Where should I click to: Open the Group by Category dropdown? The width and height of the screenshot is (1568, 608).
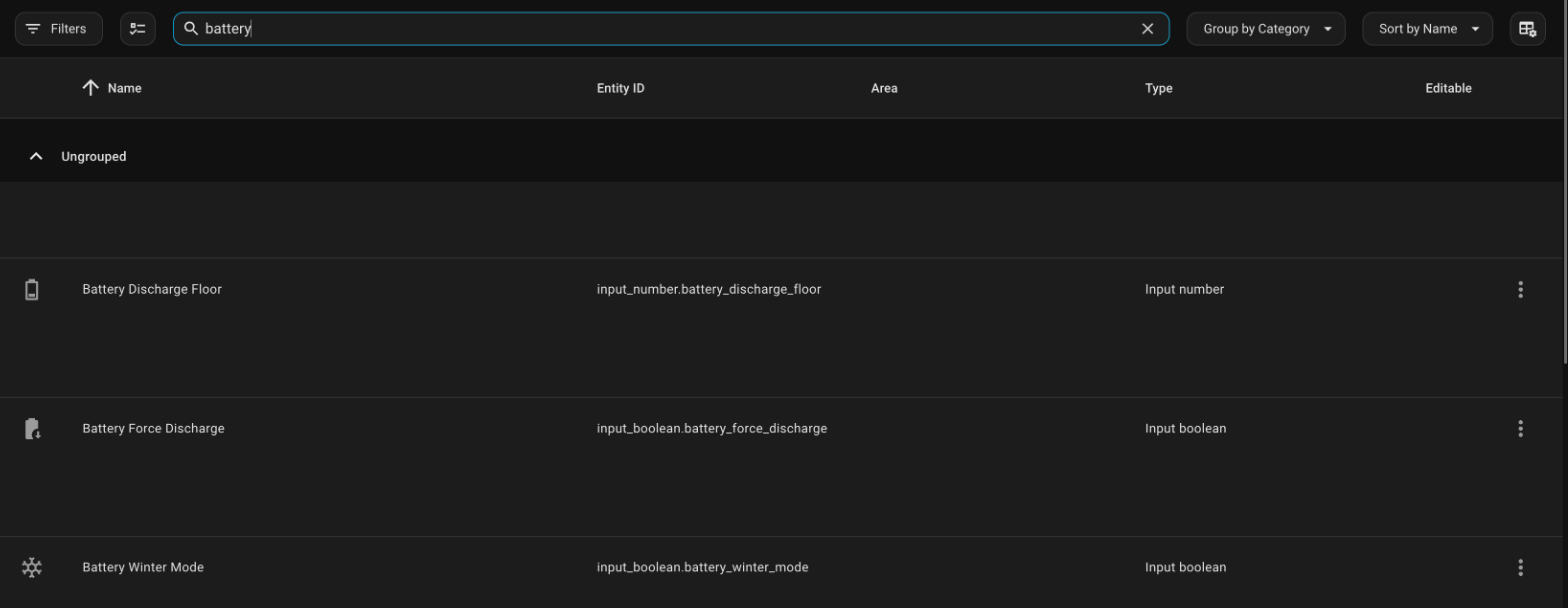pos(1266,29)
